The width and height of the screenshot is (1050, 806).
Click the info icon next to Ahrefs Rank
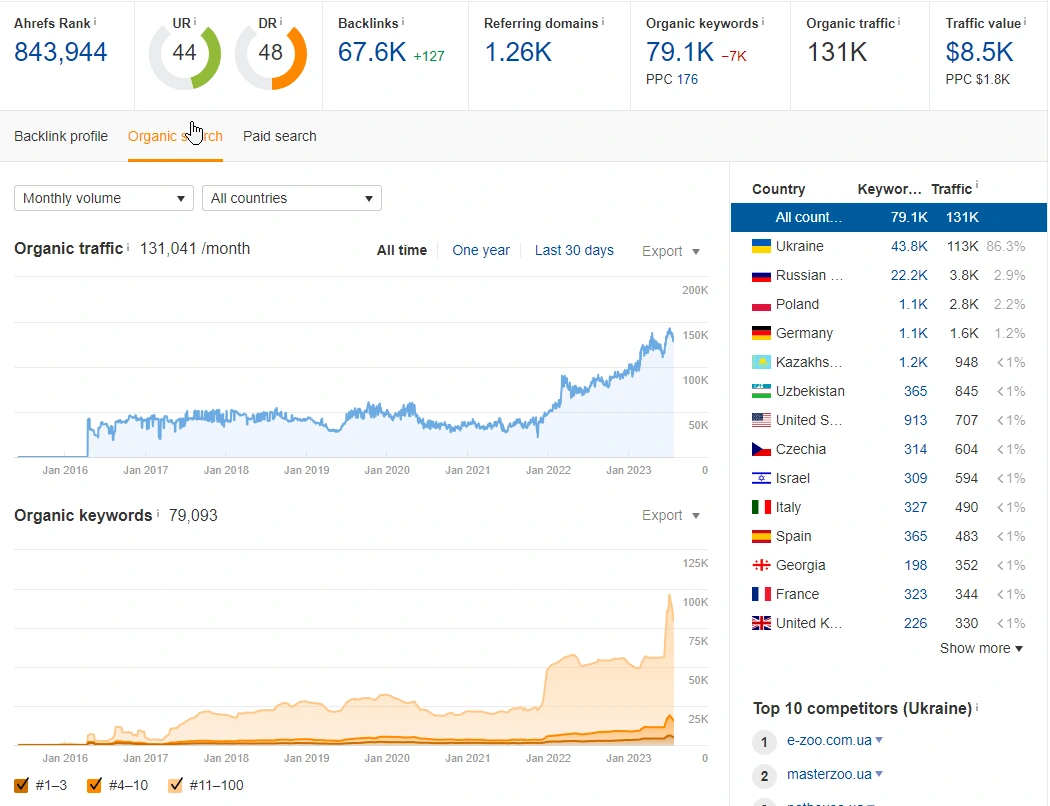tap(96, 20)
